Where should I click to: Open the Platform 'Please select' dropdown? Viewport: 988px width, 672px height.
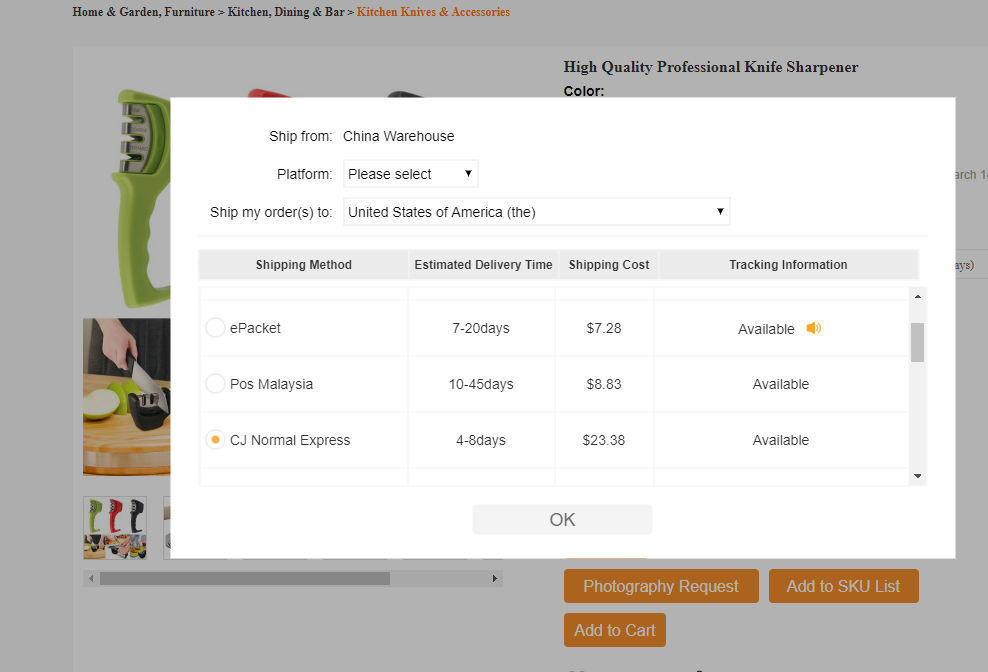pyautogui.click(x=410, y=174)
